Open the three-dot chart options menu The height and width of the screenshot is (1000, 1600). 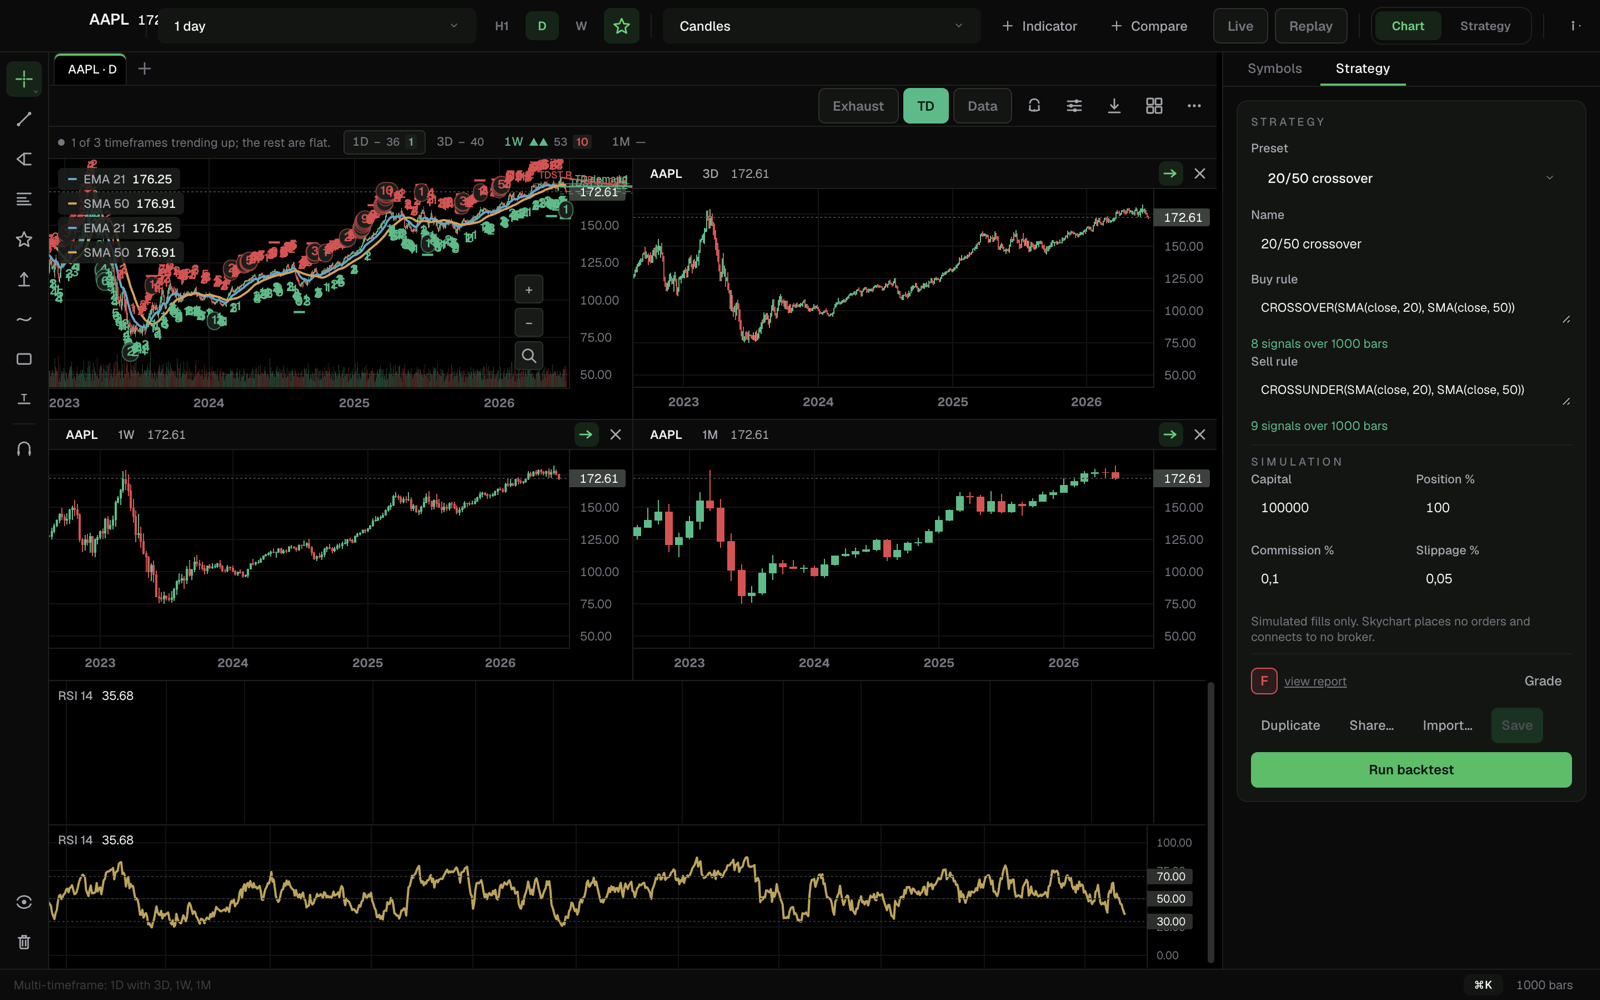point(1194,106)
